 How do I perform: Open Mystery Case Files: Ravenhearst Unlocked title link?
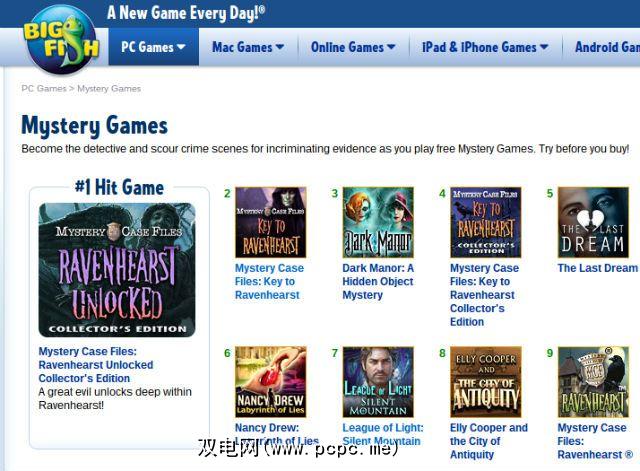[x=96, y=365]
